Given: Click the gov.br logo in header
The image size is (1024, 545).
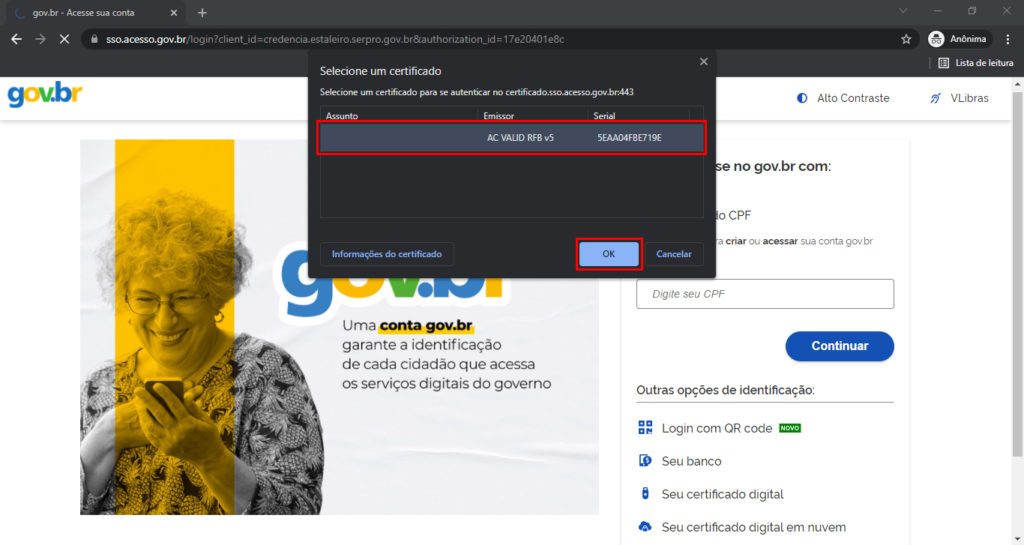Looking at the screenshot, I should pos(44,95).
